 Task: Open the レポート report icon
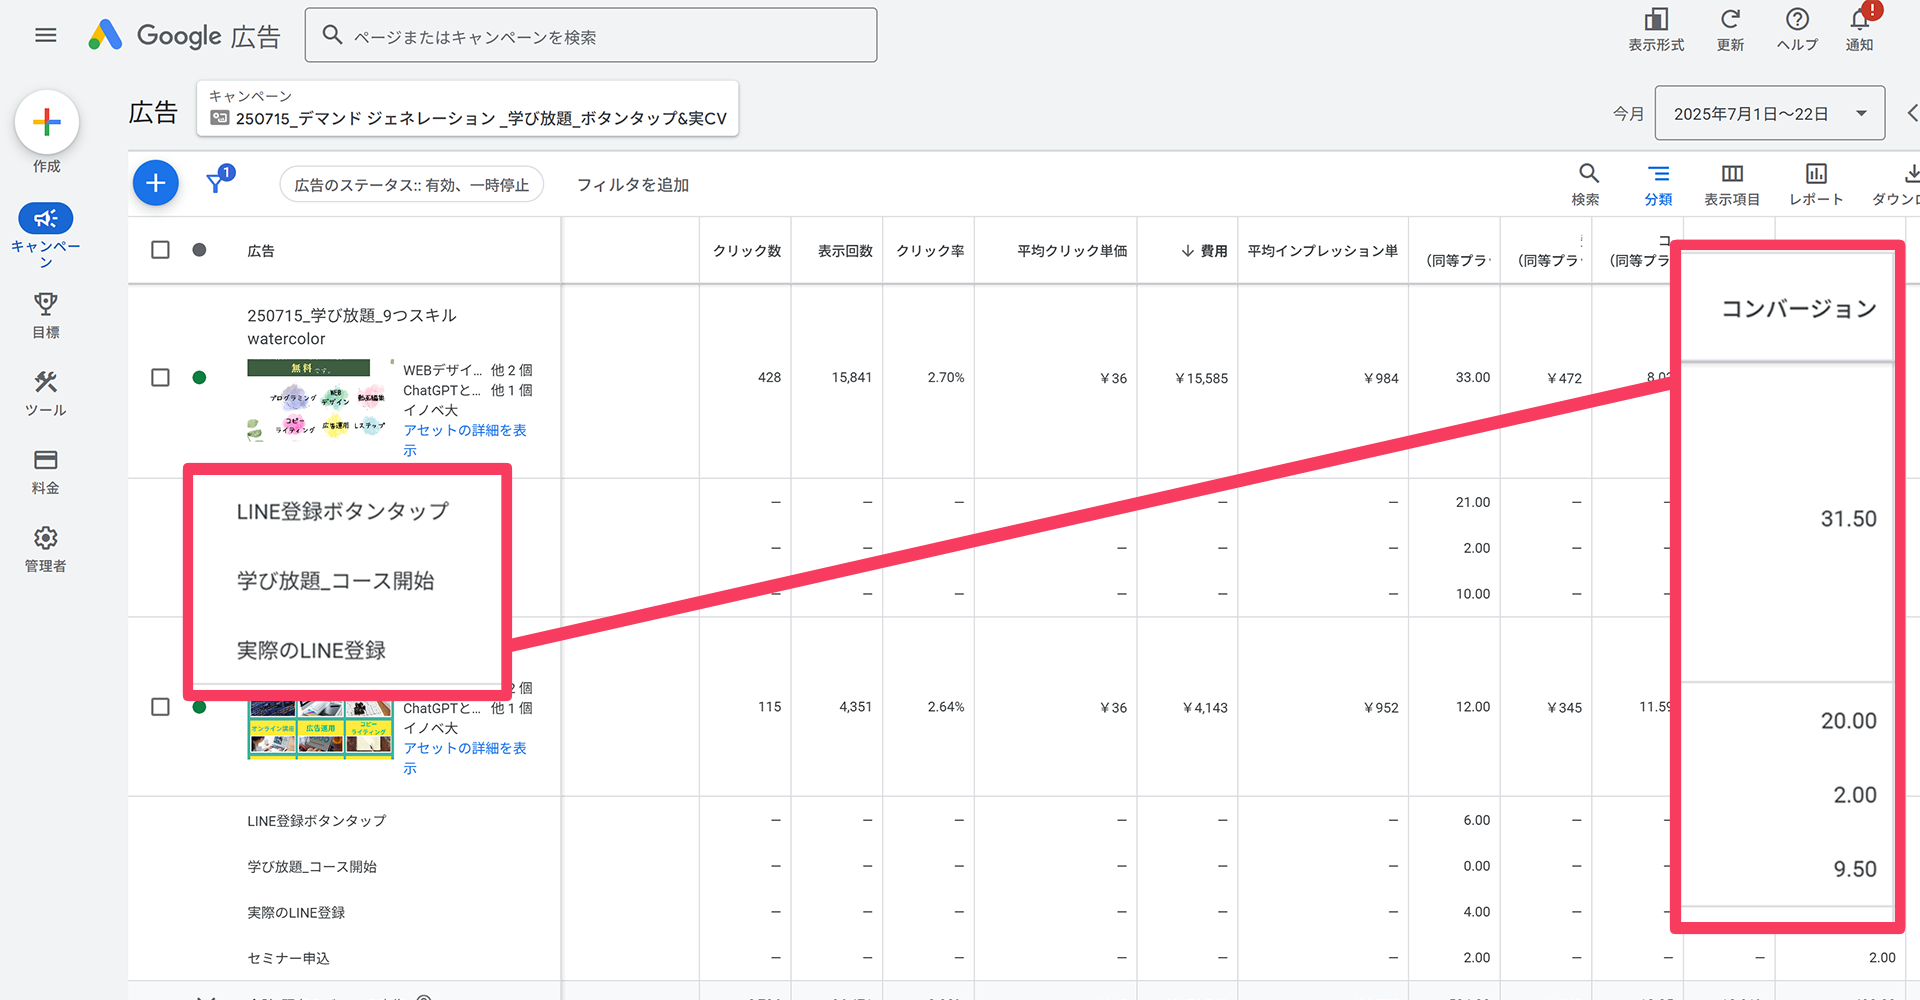coord(1816,175)
